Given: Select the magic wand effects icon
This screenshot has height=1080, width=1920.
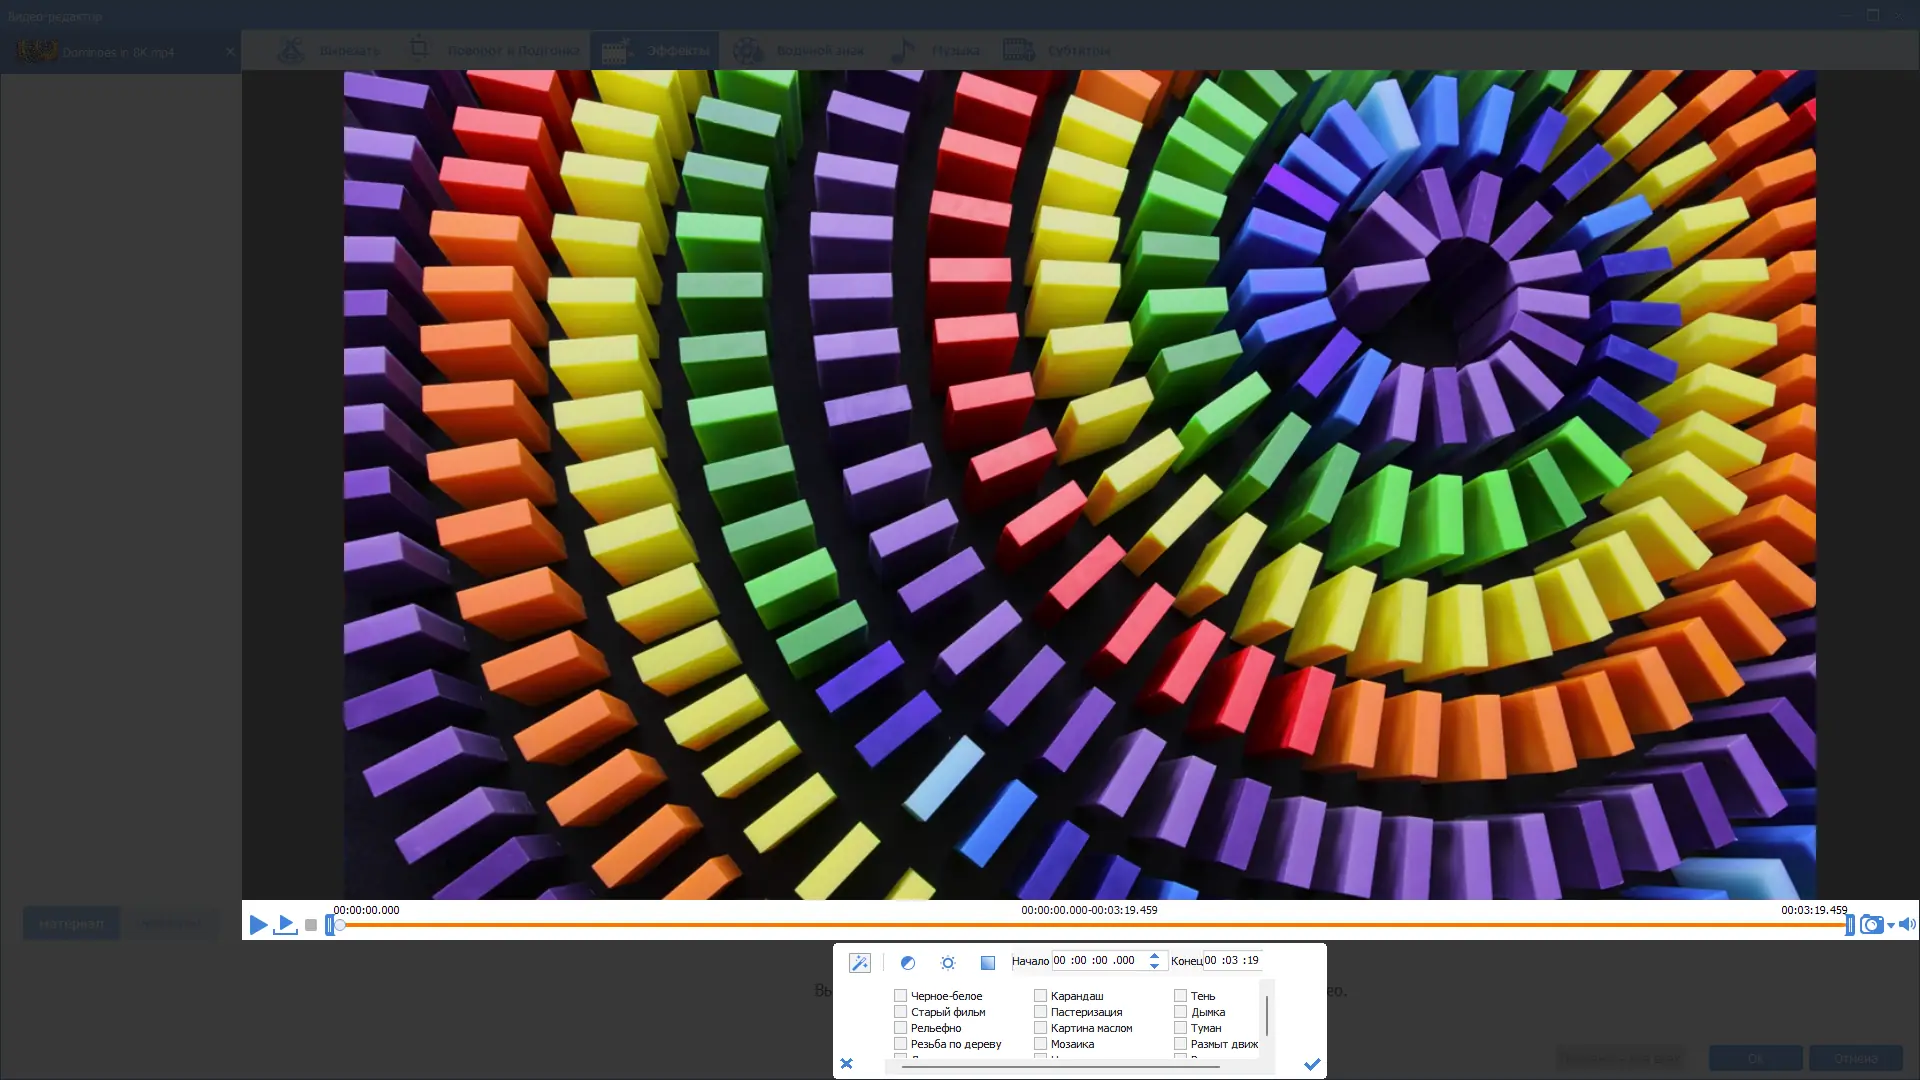Looking at the screenshot, I should point(859,963).
